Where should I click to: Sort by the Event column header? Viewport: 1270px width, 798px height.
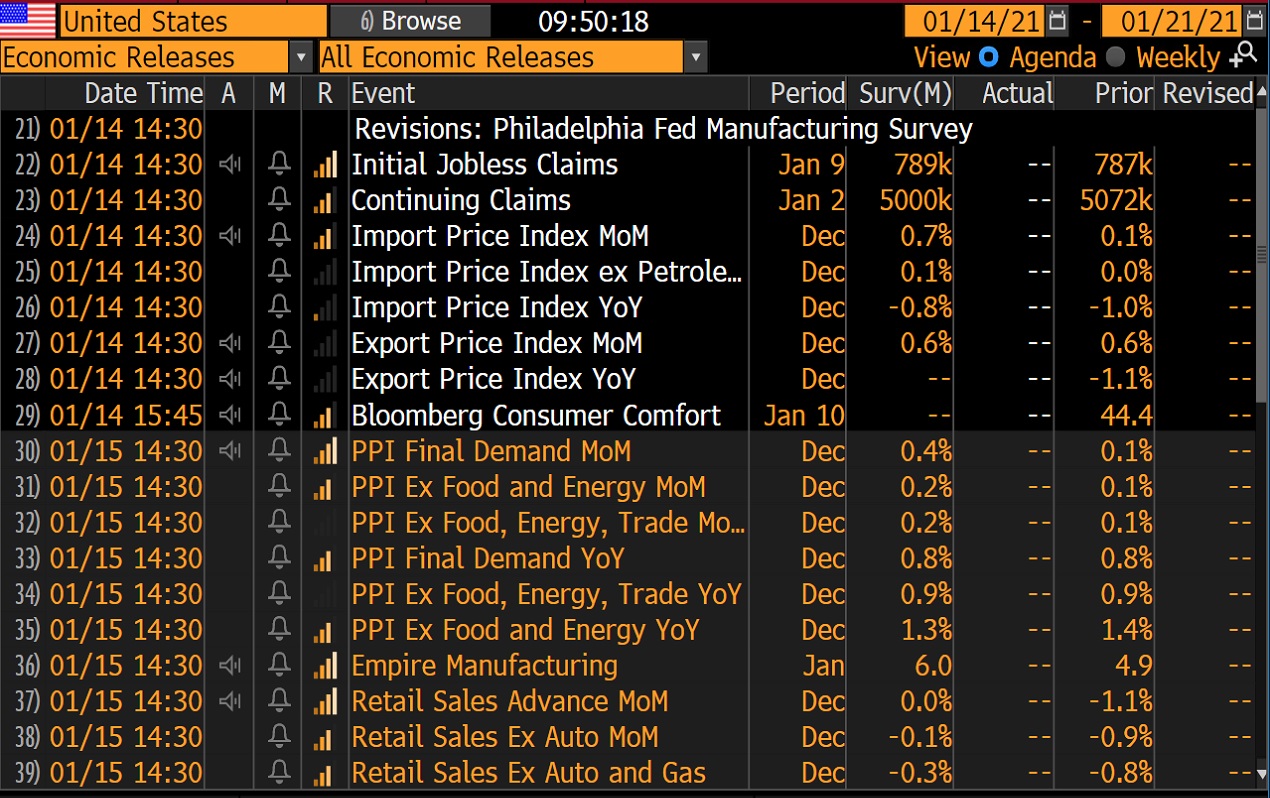pos(383,93)
